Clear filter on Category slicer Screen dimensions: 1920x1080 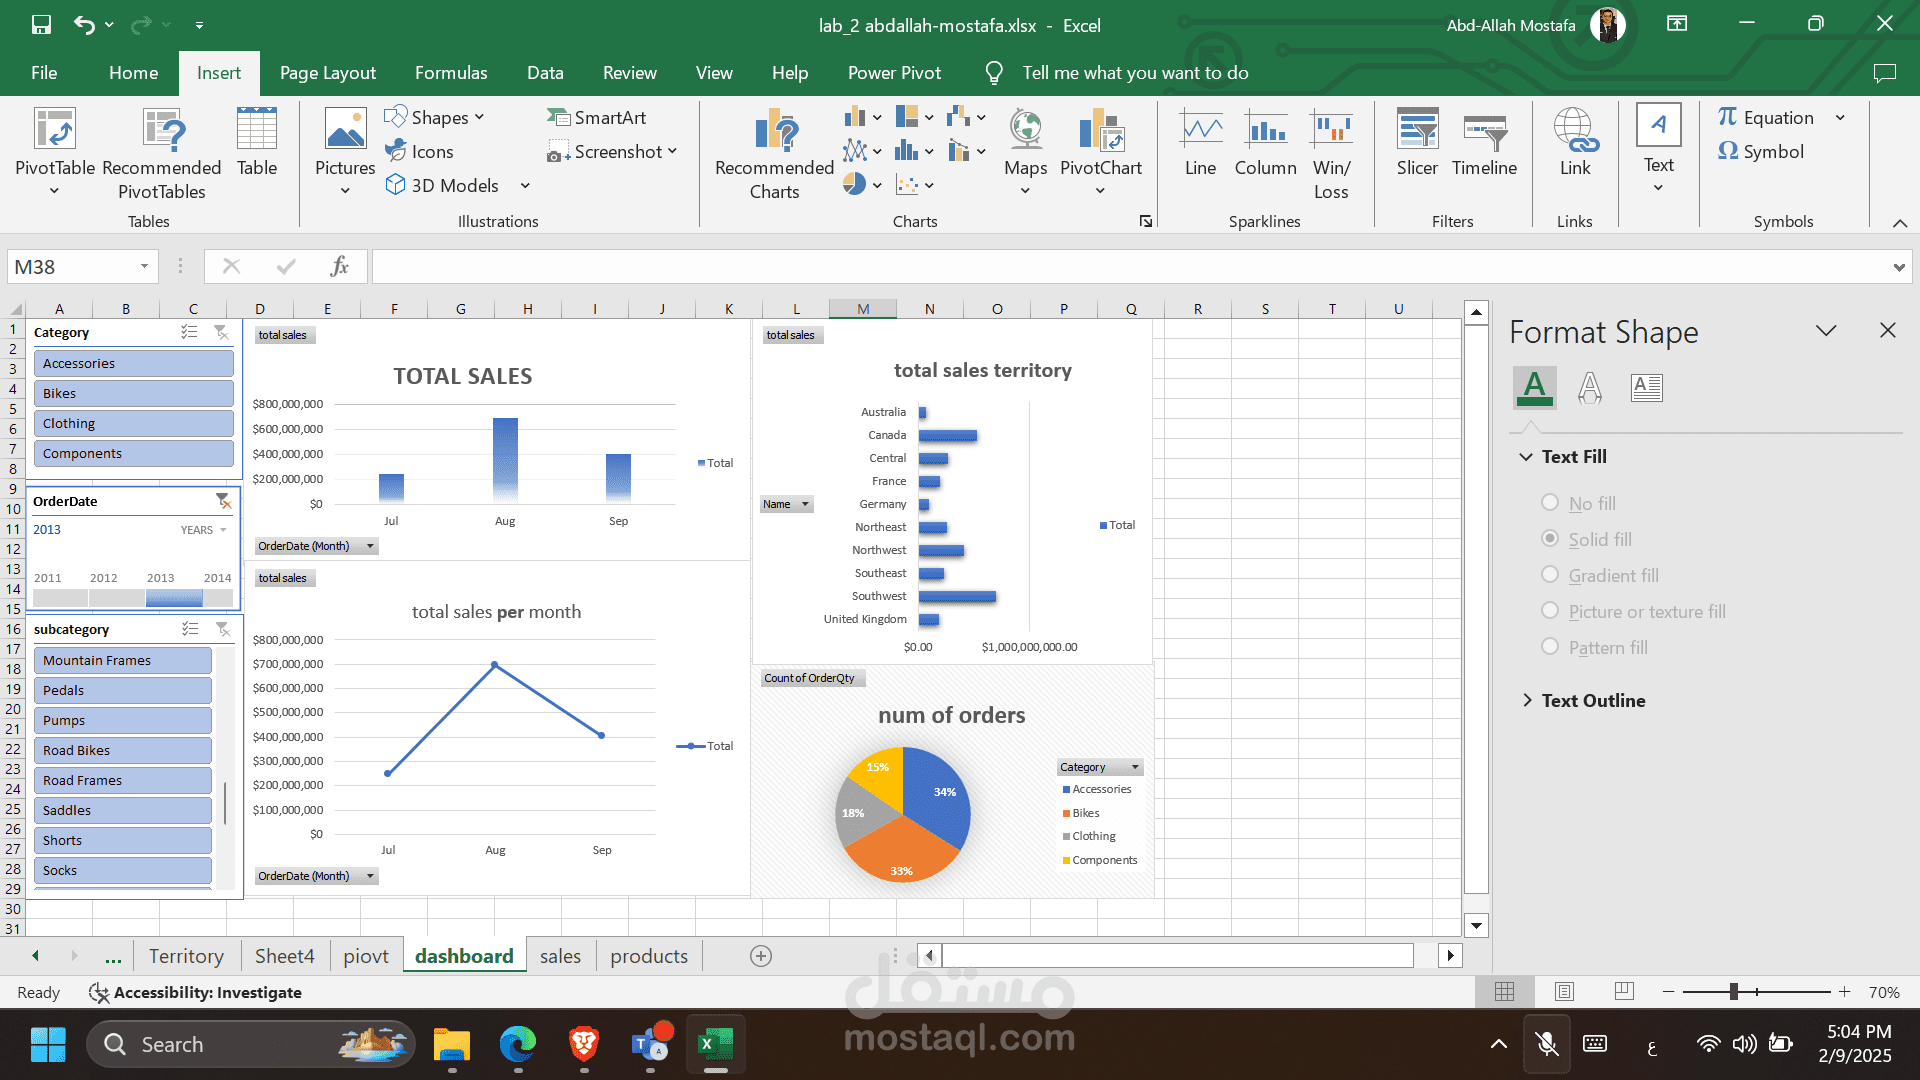tap(222, 332)
